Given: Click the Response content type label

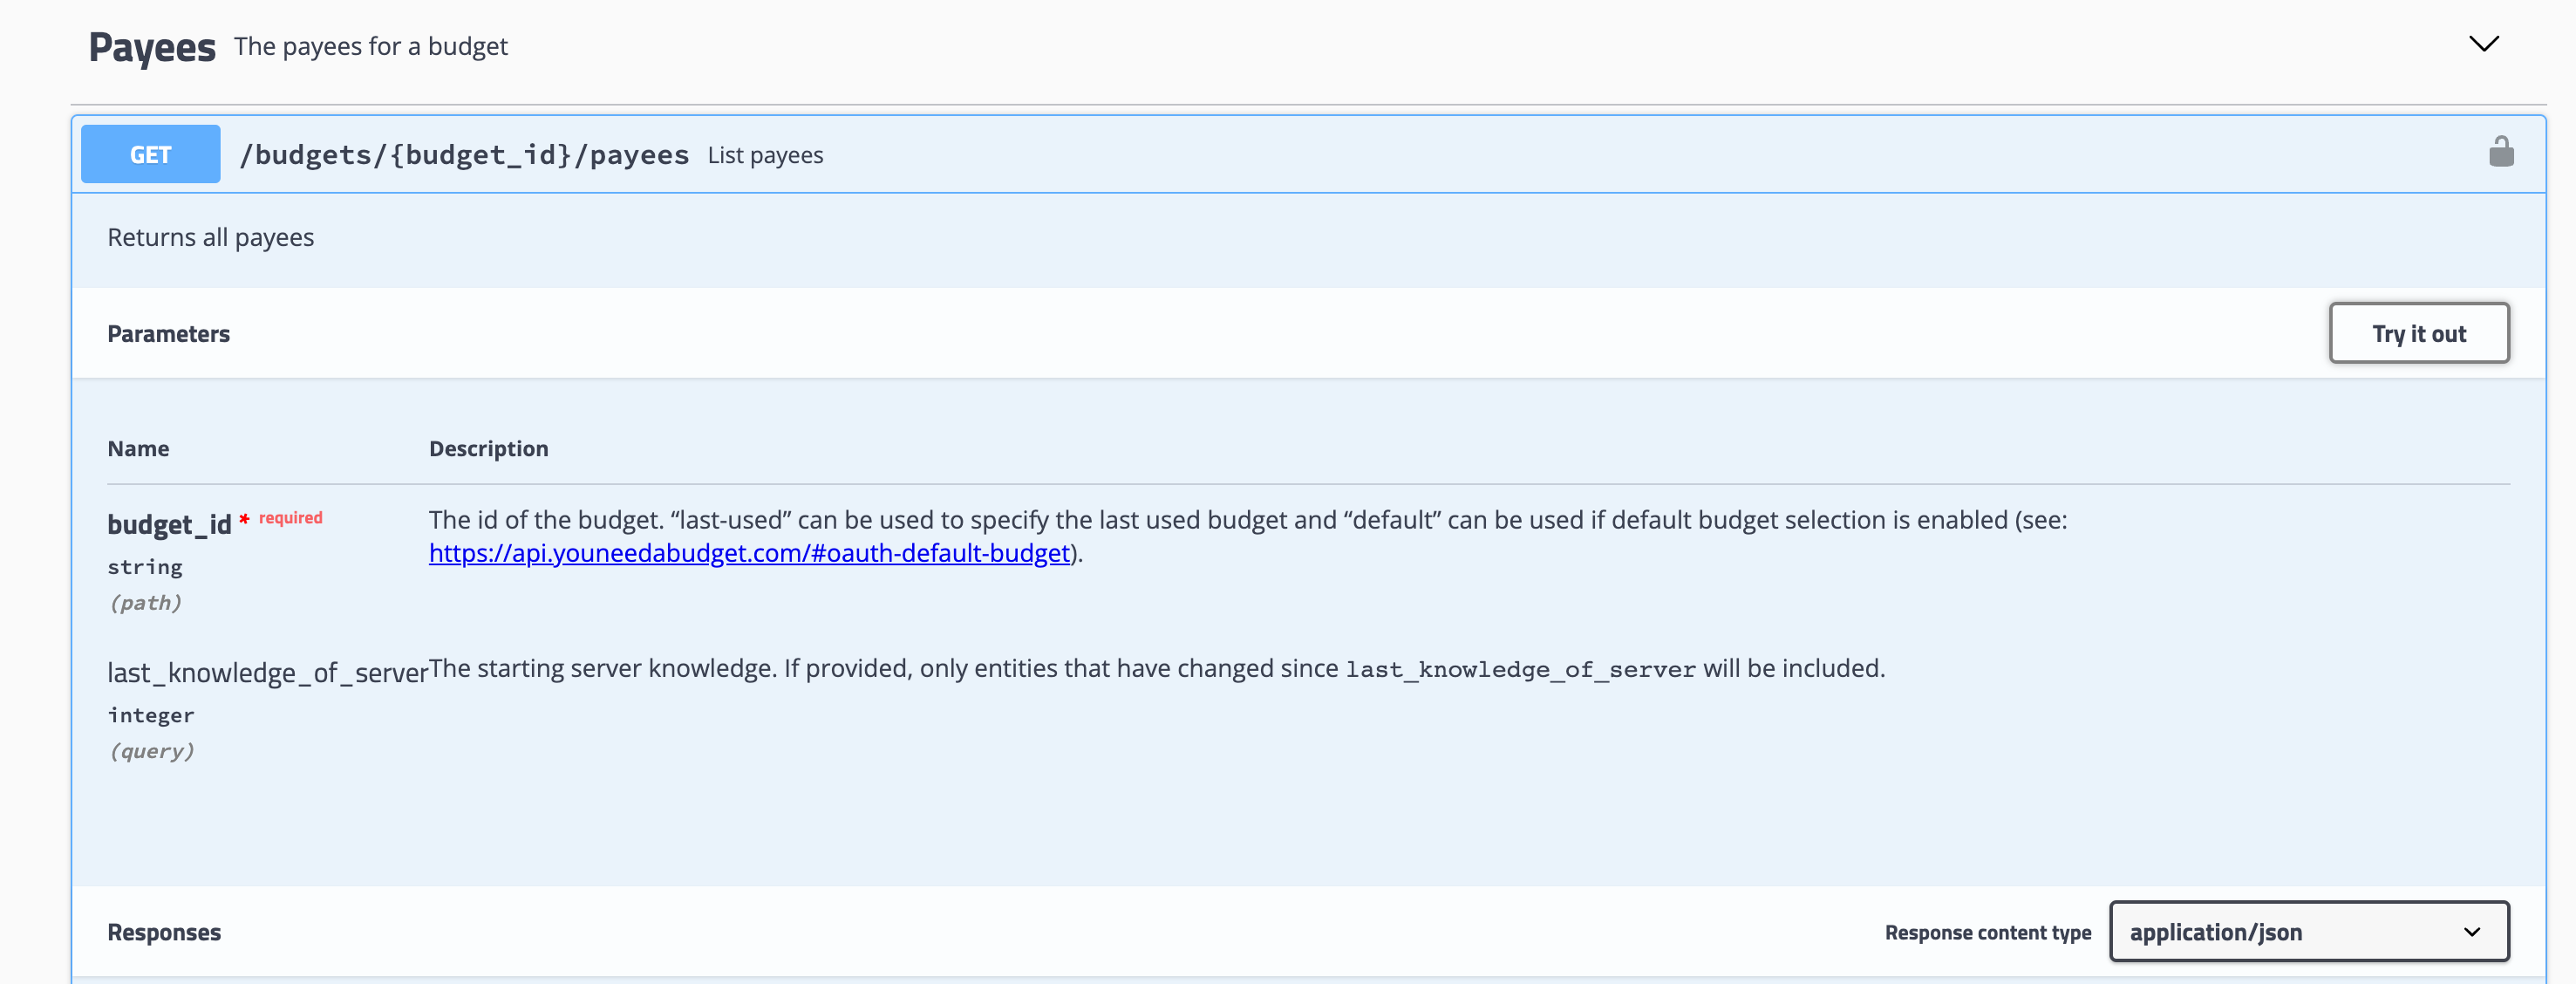Looking at the screenshot, I should [1987, 932].
